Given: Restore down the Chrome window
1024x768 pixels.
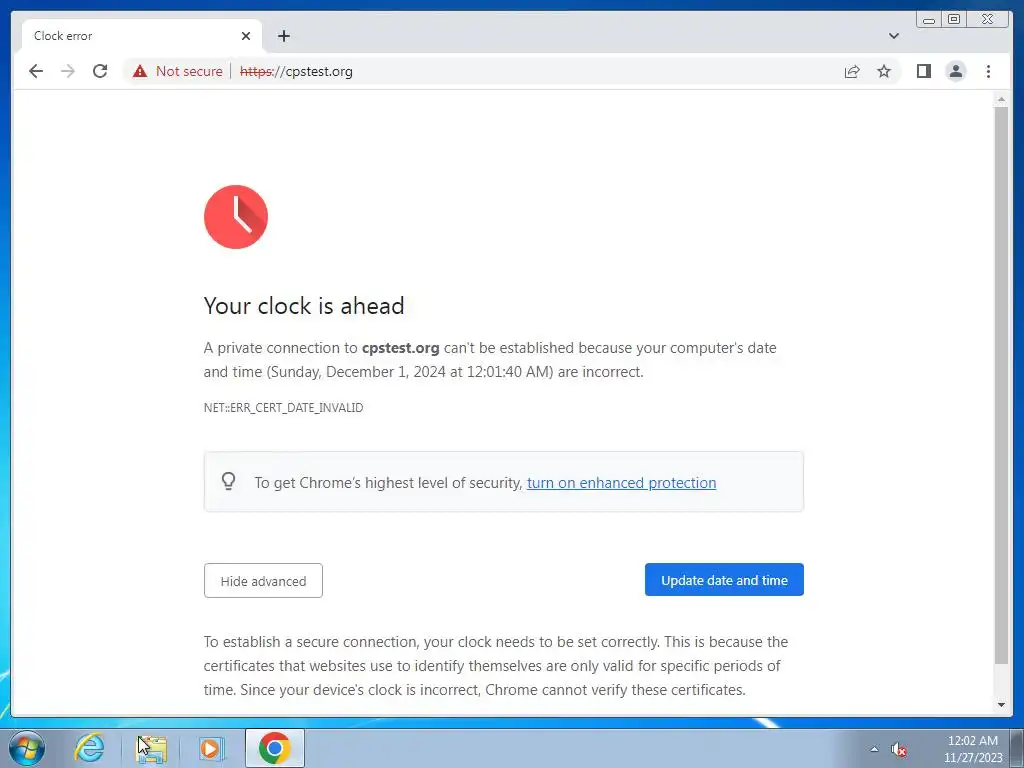Looking at the screenshot, I should tap(953, 19).
